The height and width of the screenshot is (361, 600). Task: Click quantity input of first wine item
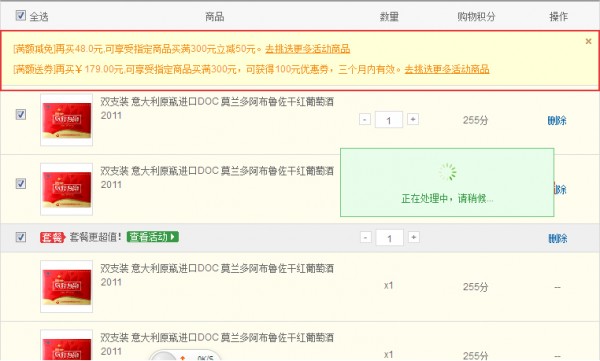click(x=389, y=120)
